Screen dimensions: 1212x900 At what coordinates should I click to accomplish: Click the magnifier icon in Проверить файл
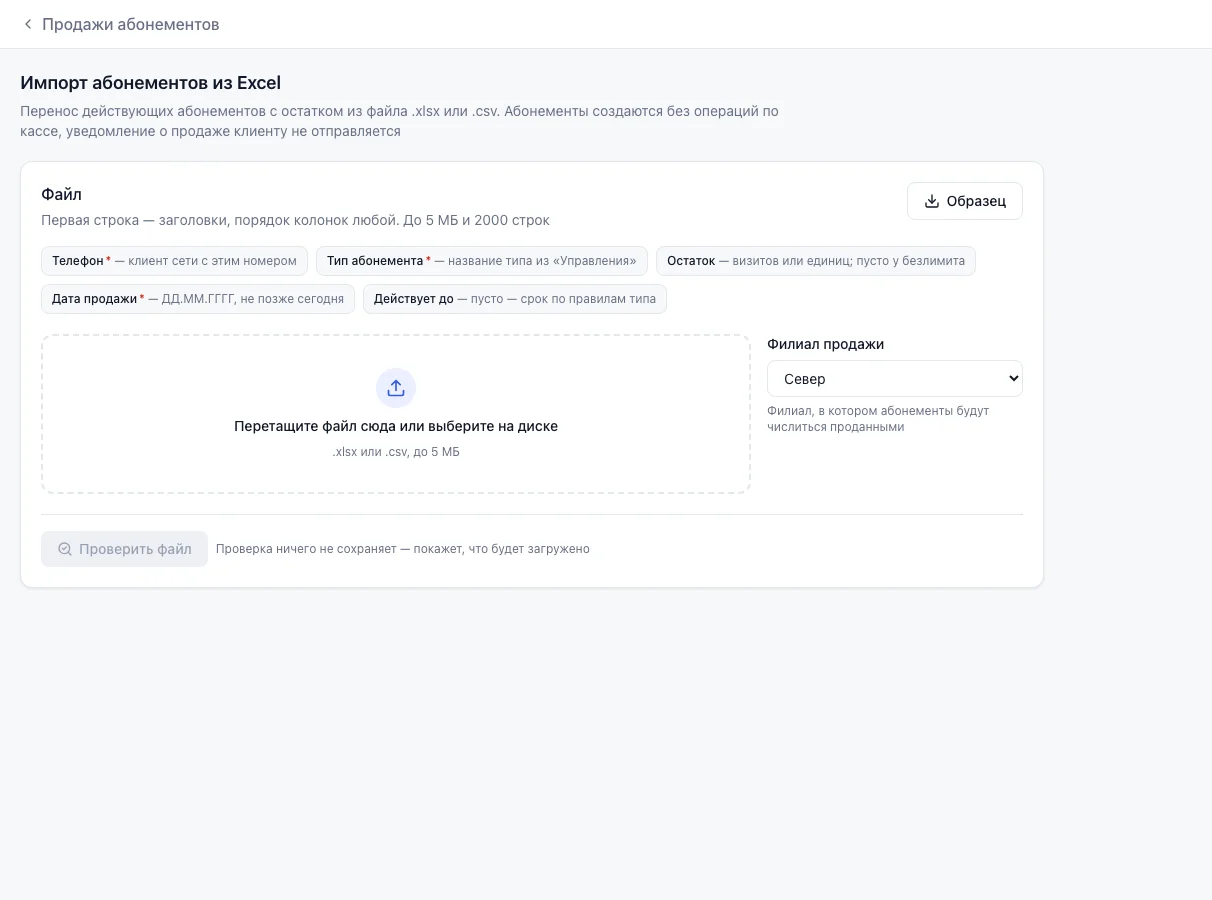65,549
